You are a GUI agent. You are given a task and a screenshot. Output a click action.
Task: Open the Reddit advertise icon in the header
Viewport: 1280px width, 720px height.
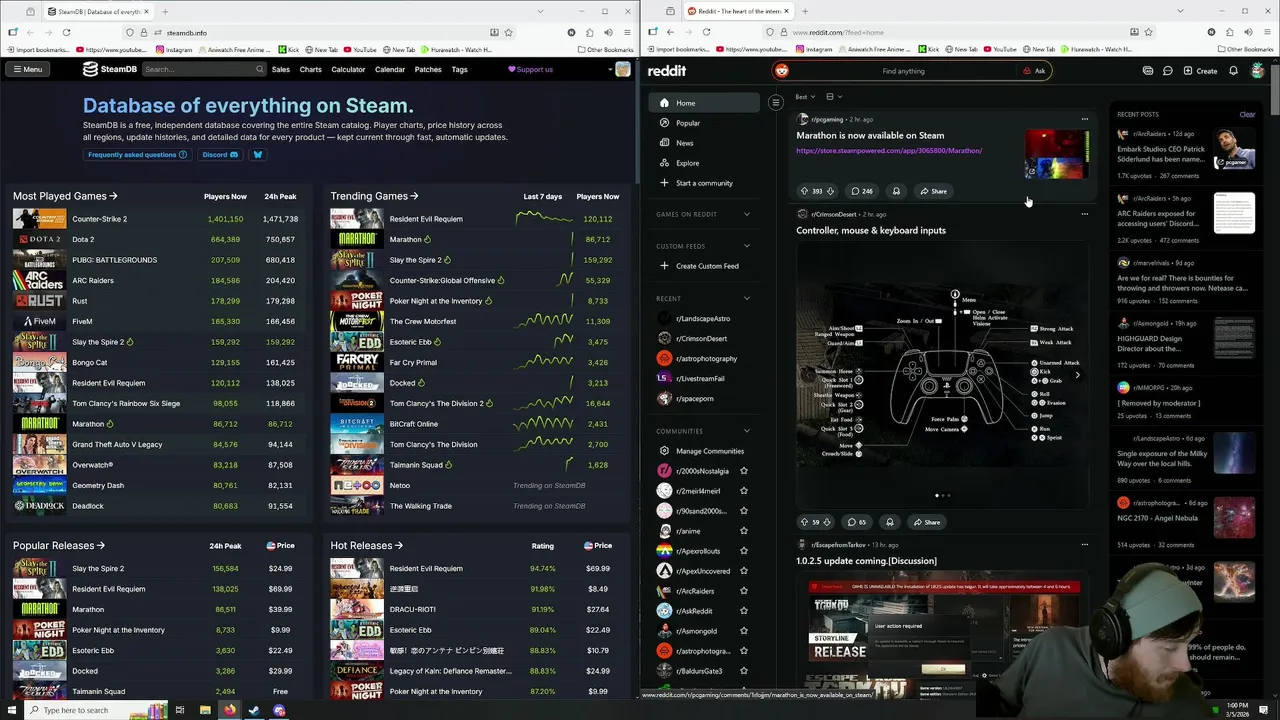[x=1147, y=71]
